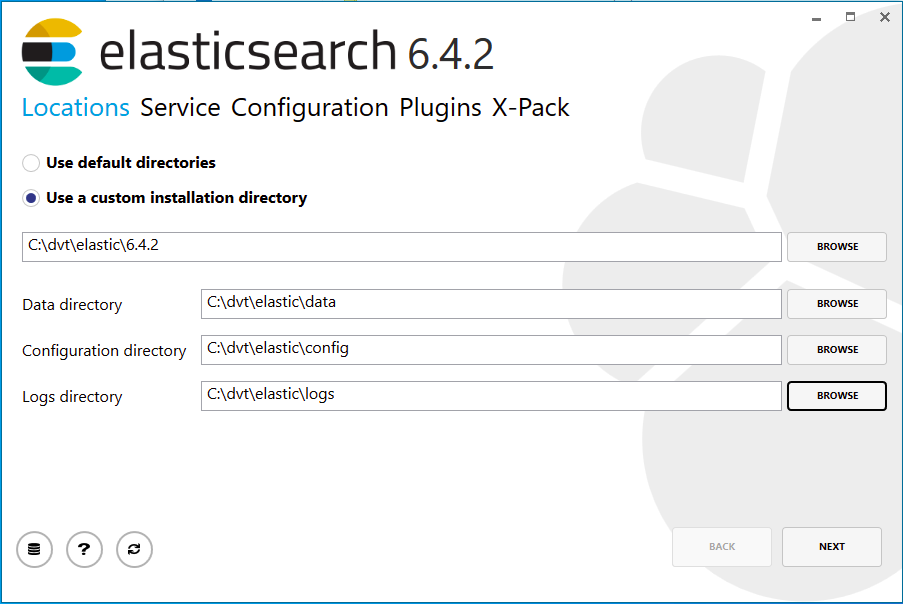Close the installer window
Screen dimensions: 903x604
pyautogui.click(x=885, y=17)
